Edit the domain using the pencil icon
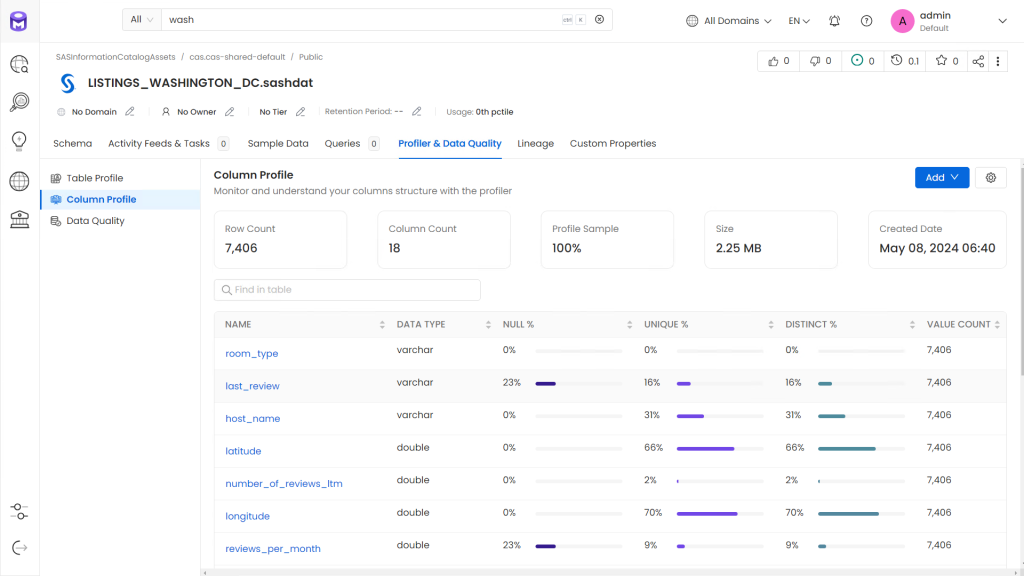The image size is (1024, 576). tap(130, 112)
